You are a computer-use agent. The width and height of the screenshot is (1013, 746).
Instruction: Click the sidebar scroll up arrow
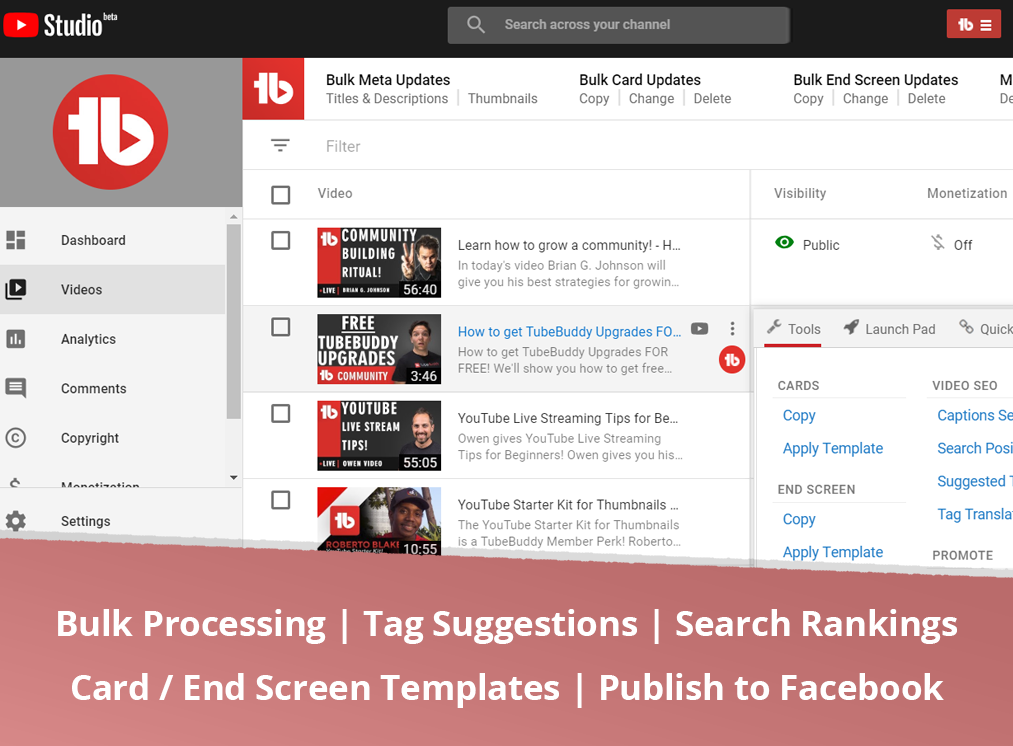[x=234, y=216]
